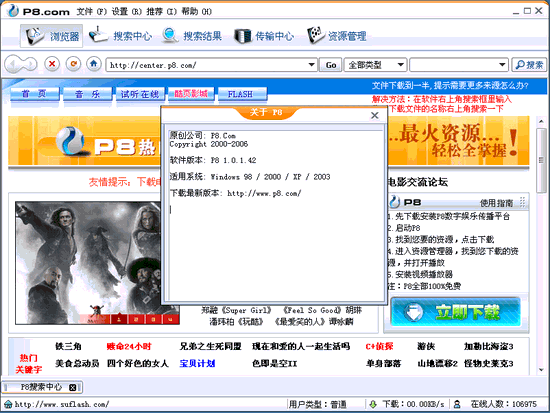Open the 现在和爱的人一起生活吗 link

(x=301, y=346)
